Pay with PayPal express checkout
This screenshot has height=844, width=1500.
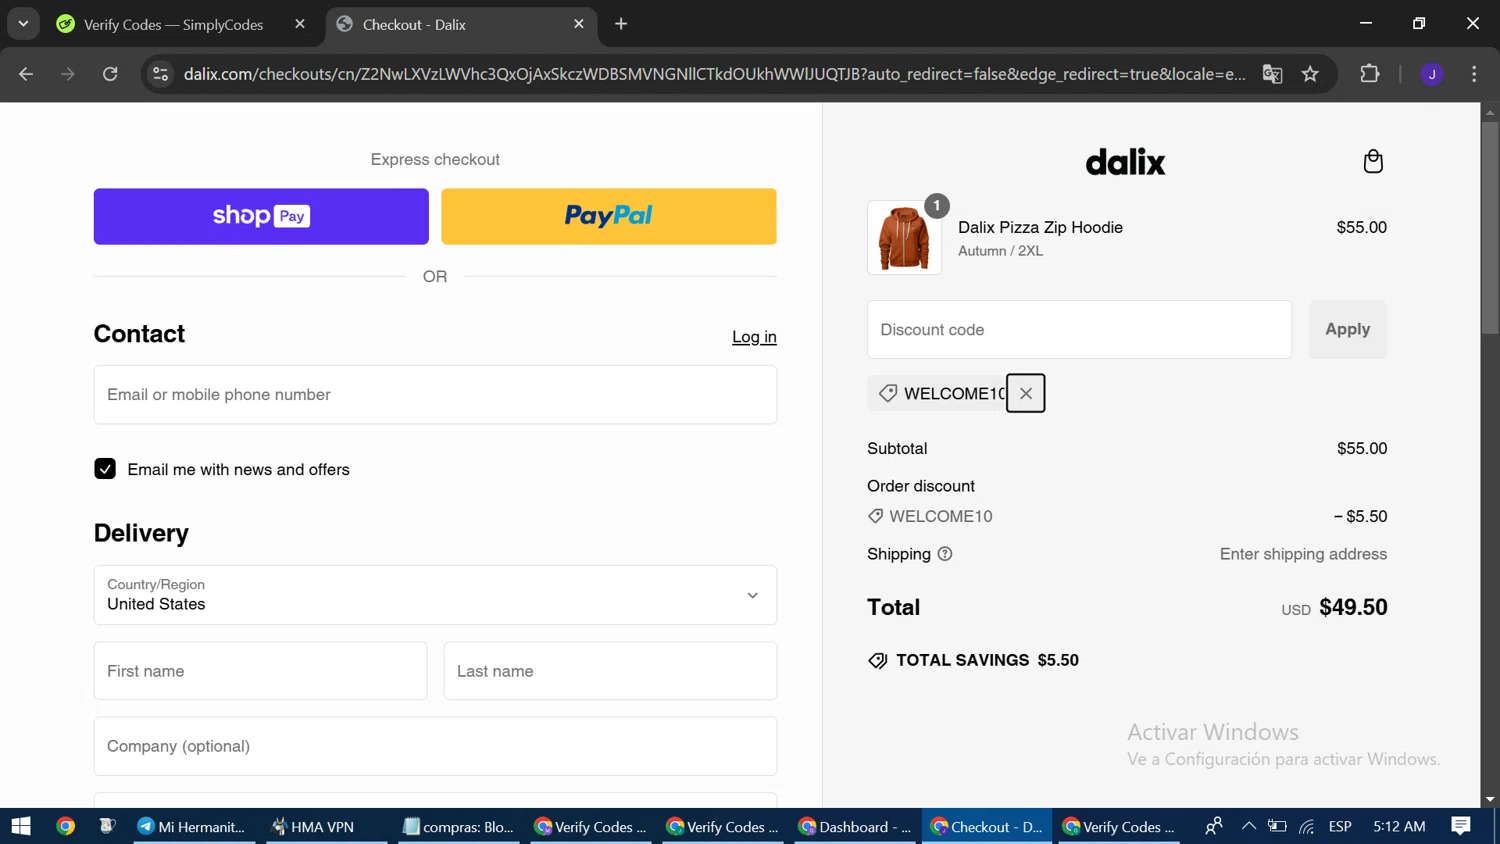(x=609, y=216)
